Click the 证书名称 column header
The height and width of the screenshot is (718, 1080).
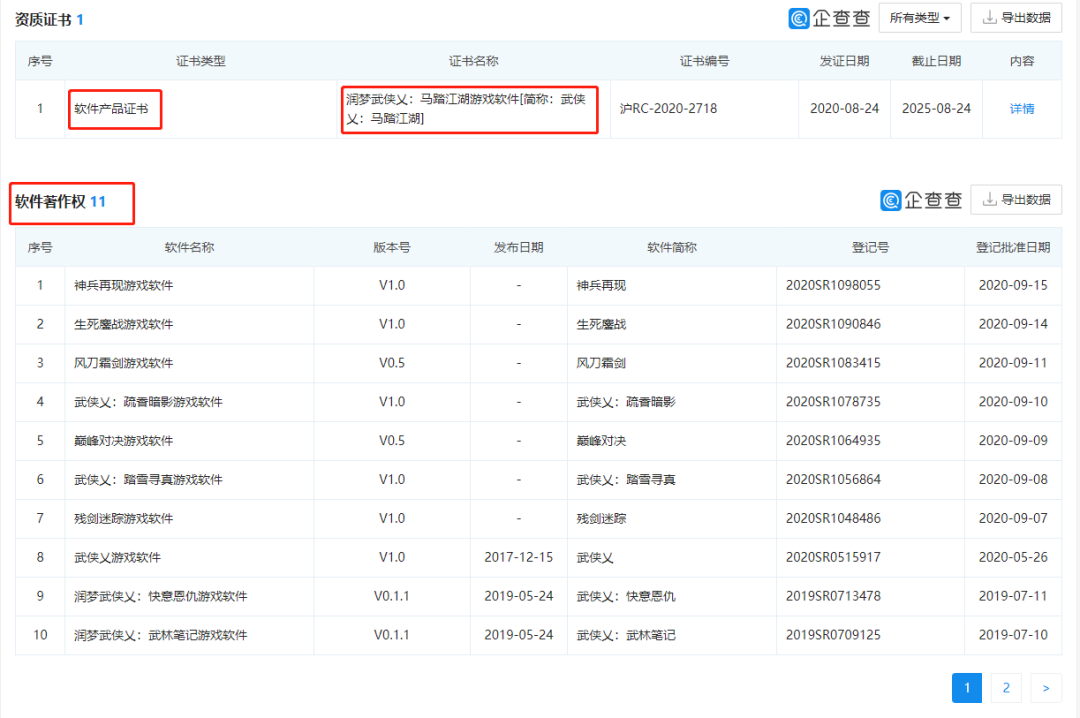473,61
